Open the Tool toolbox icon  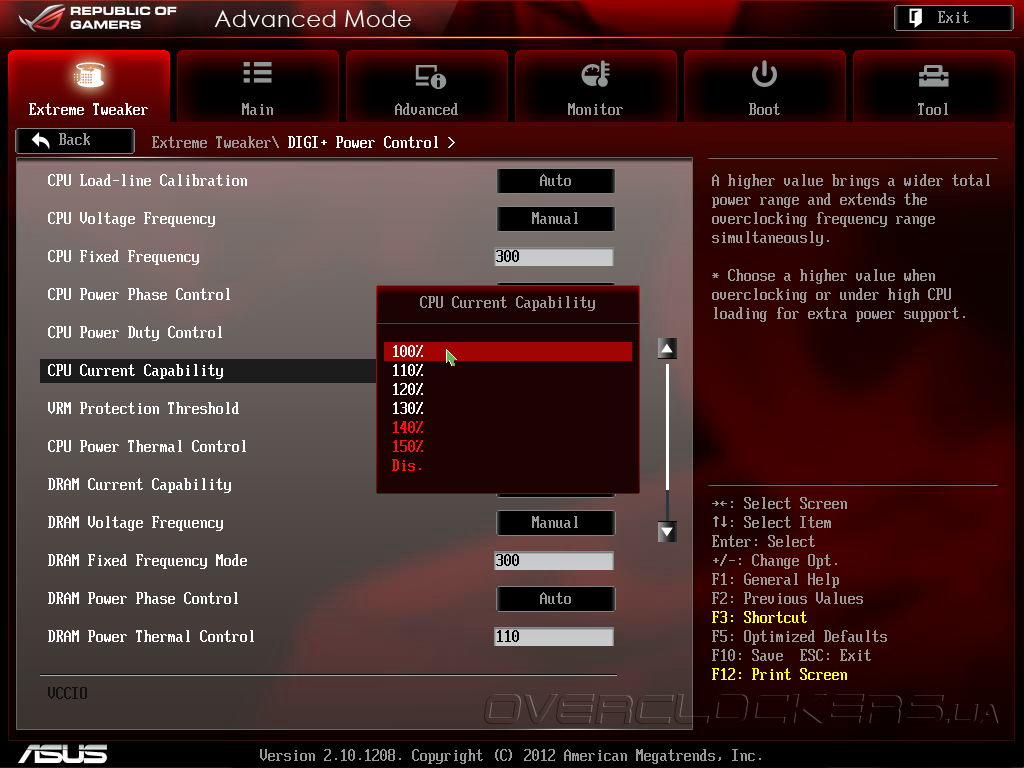(933, 76)
